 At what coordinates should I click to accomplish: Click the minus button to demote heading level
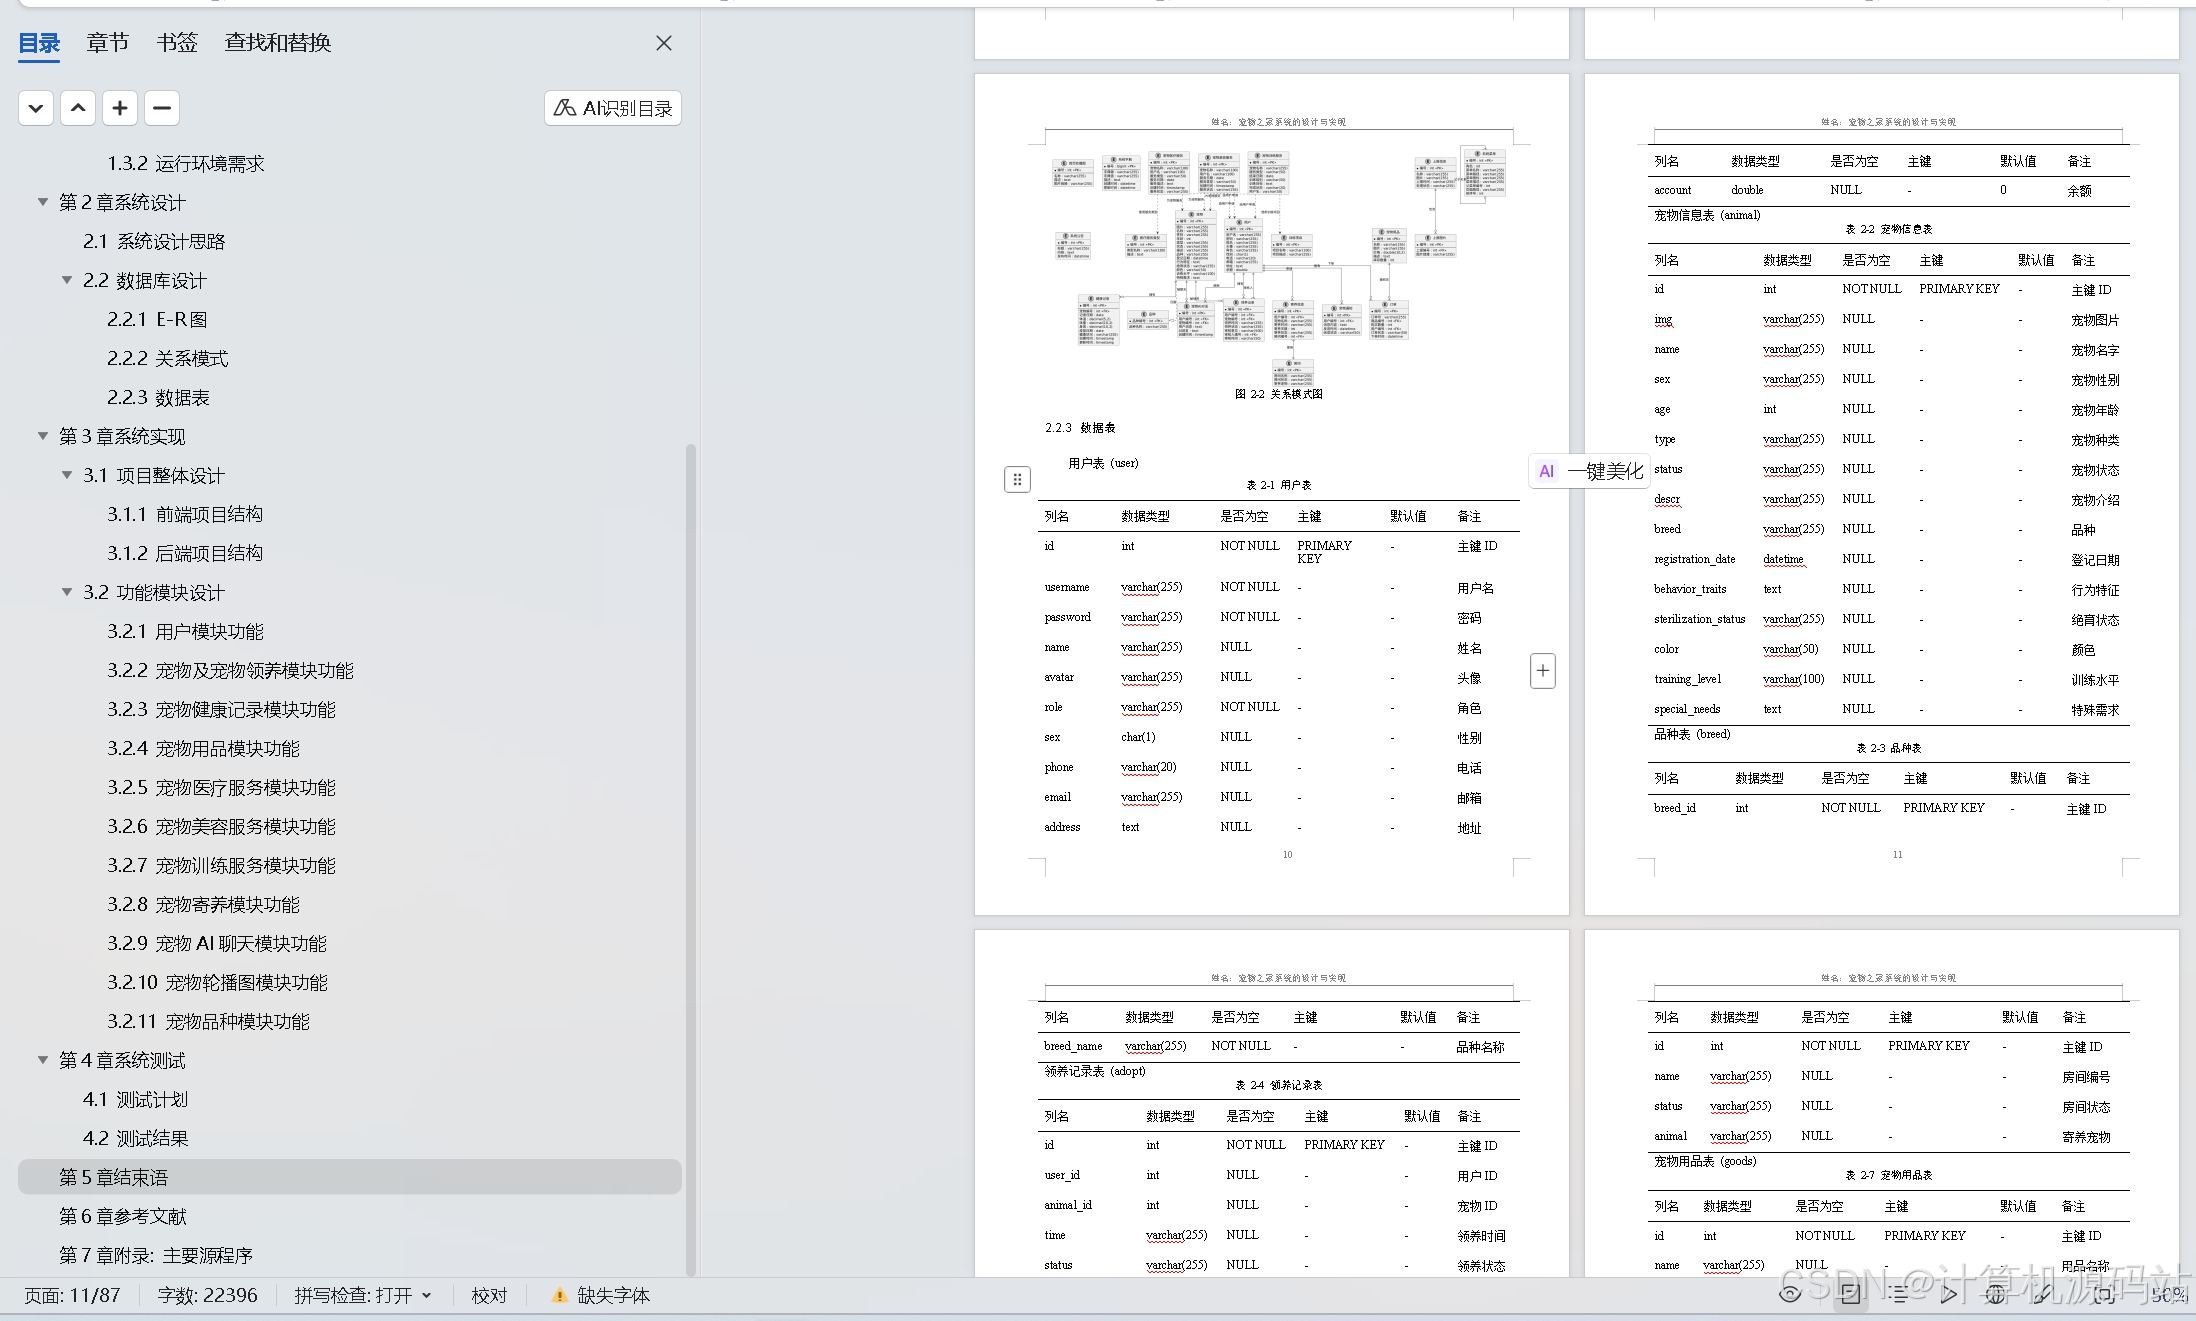coord(162,108)
